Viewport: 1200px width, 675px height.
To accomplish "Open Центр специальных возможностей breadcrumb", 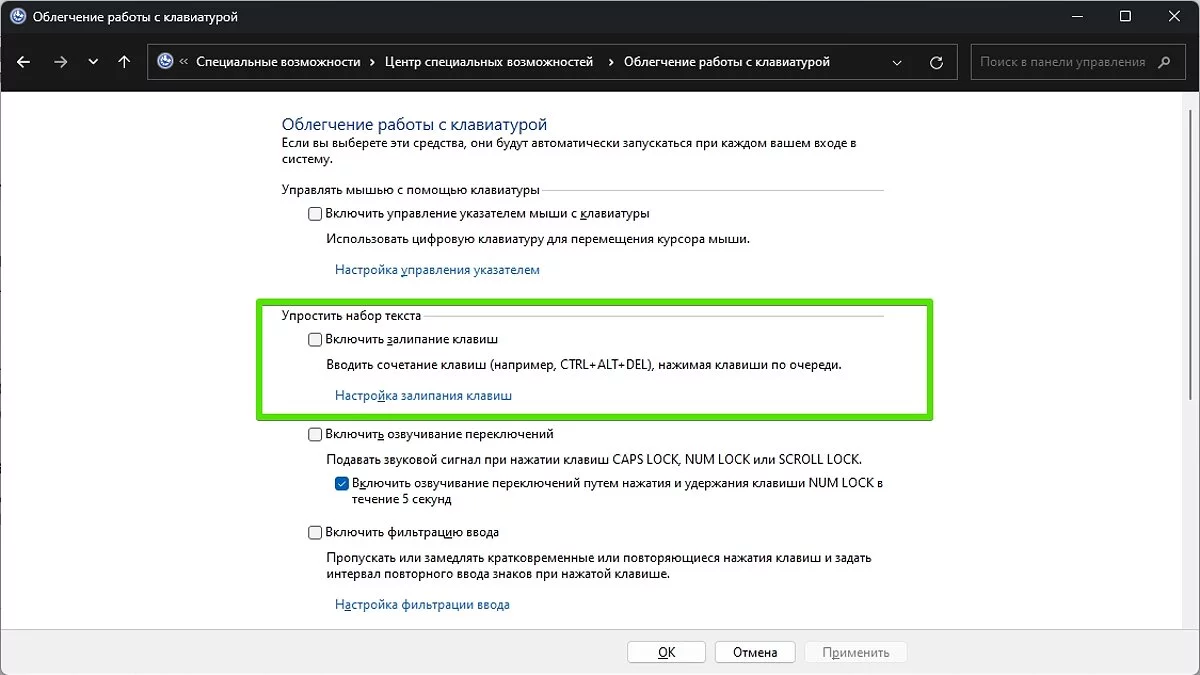I will (x=489, y=62).
